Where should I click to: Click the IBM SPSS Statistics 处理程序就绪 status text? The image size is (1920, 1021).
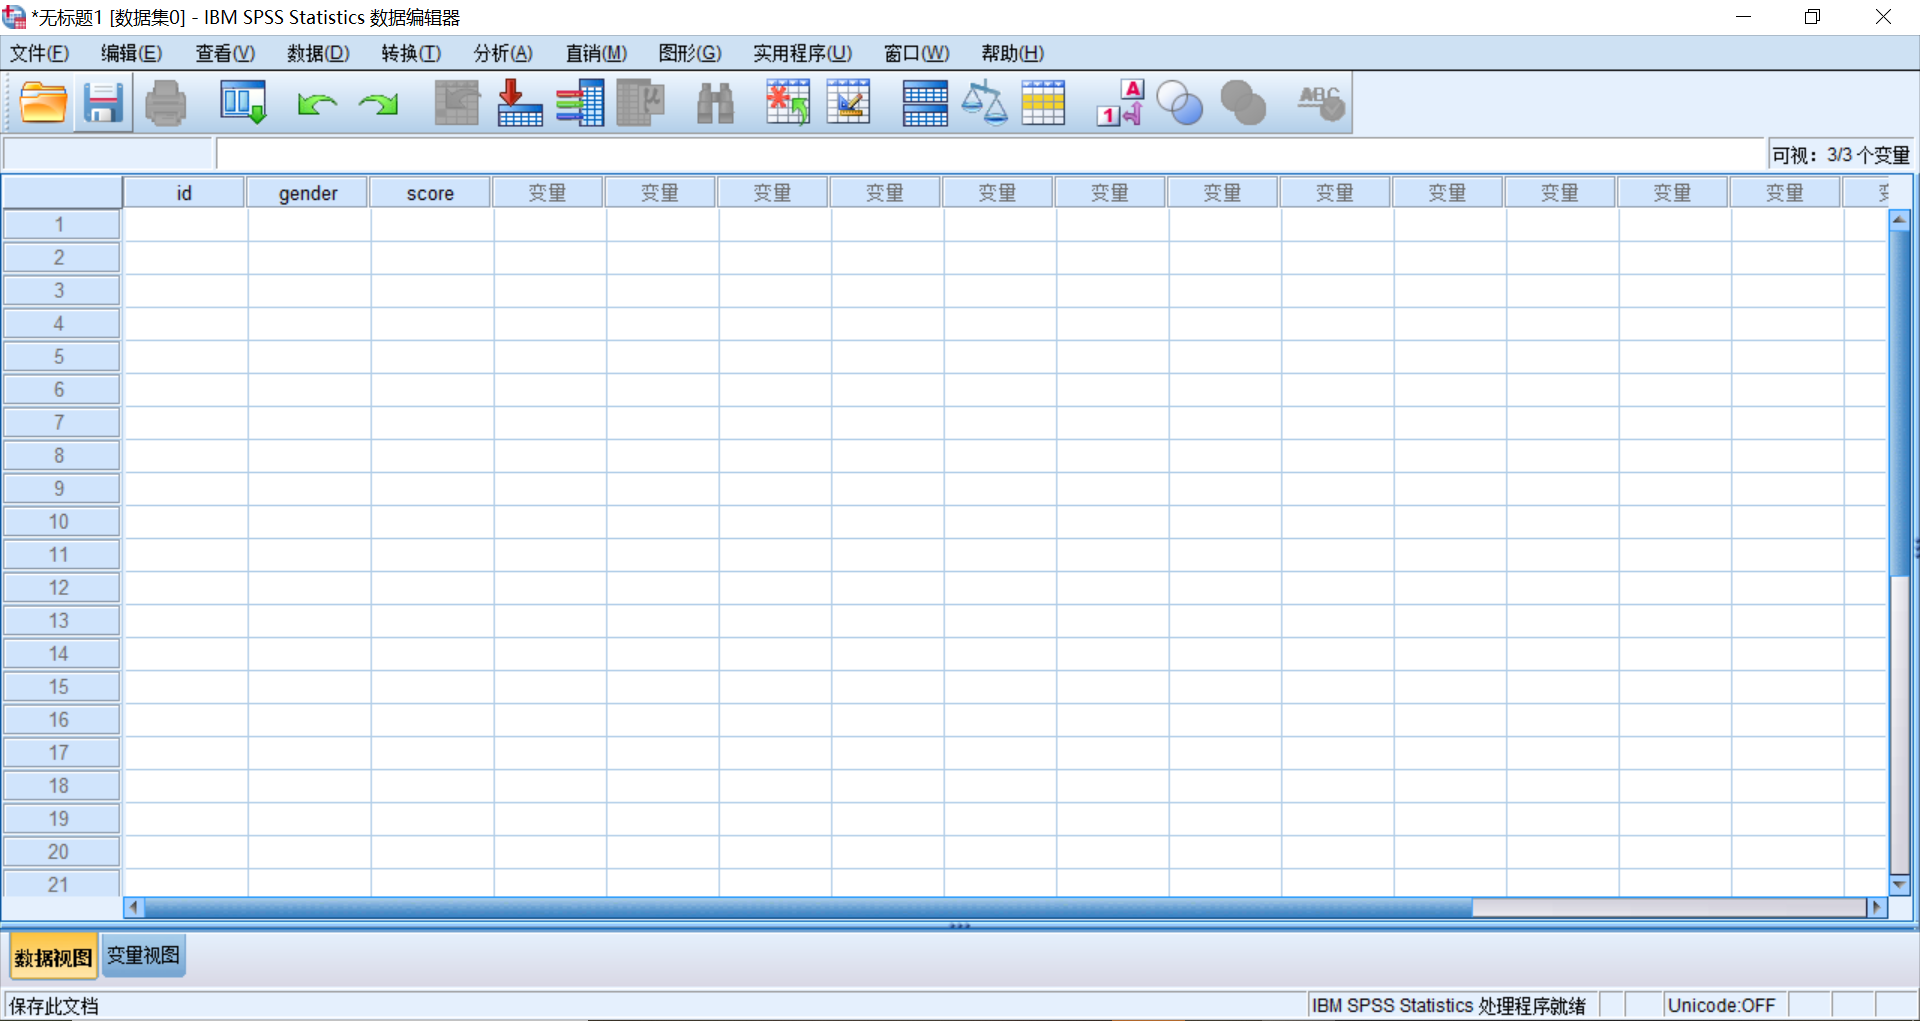1449,1005
